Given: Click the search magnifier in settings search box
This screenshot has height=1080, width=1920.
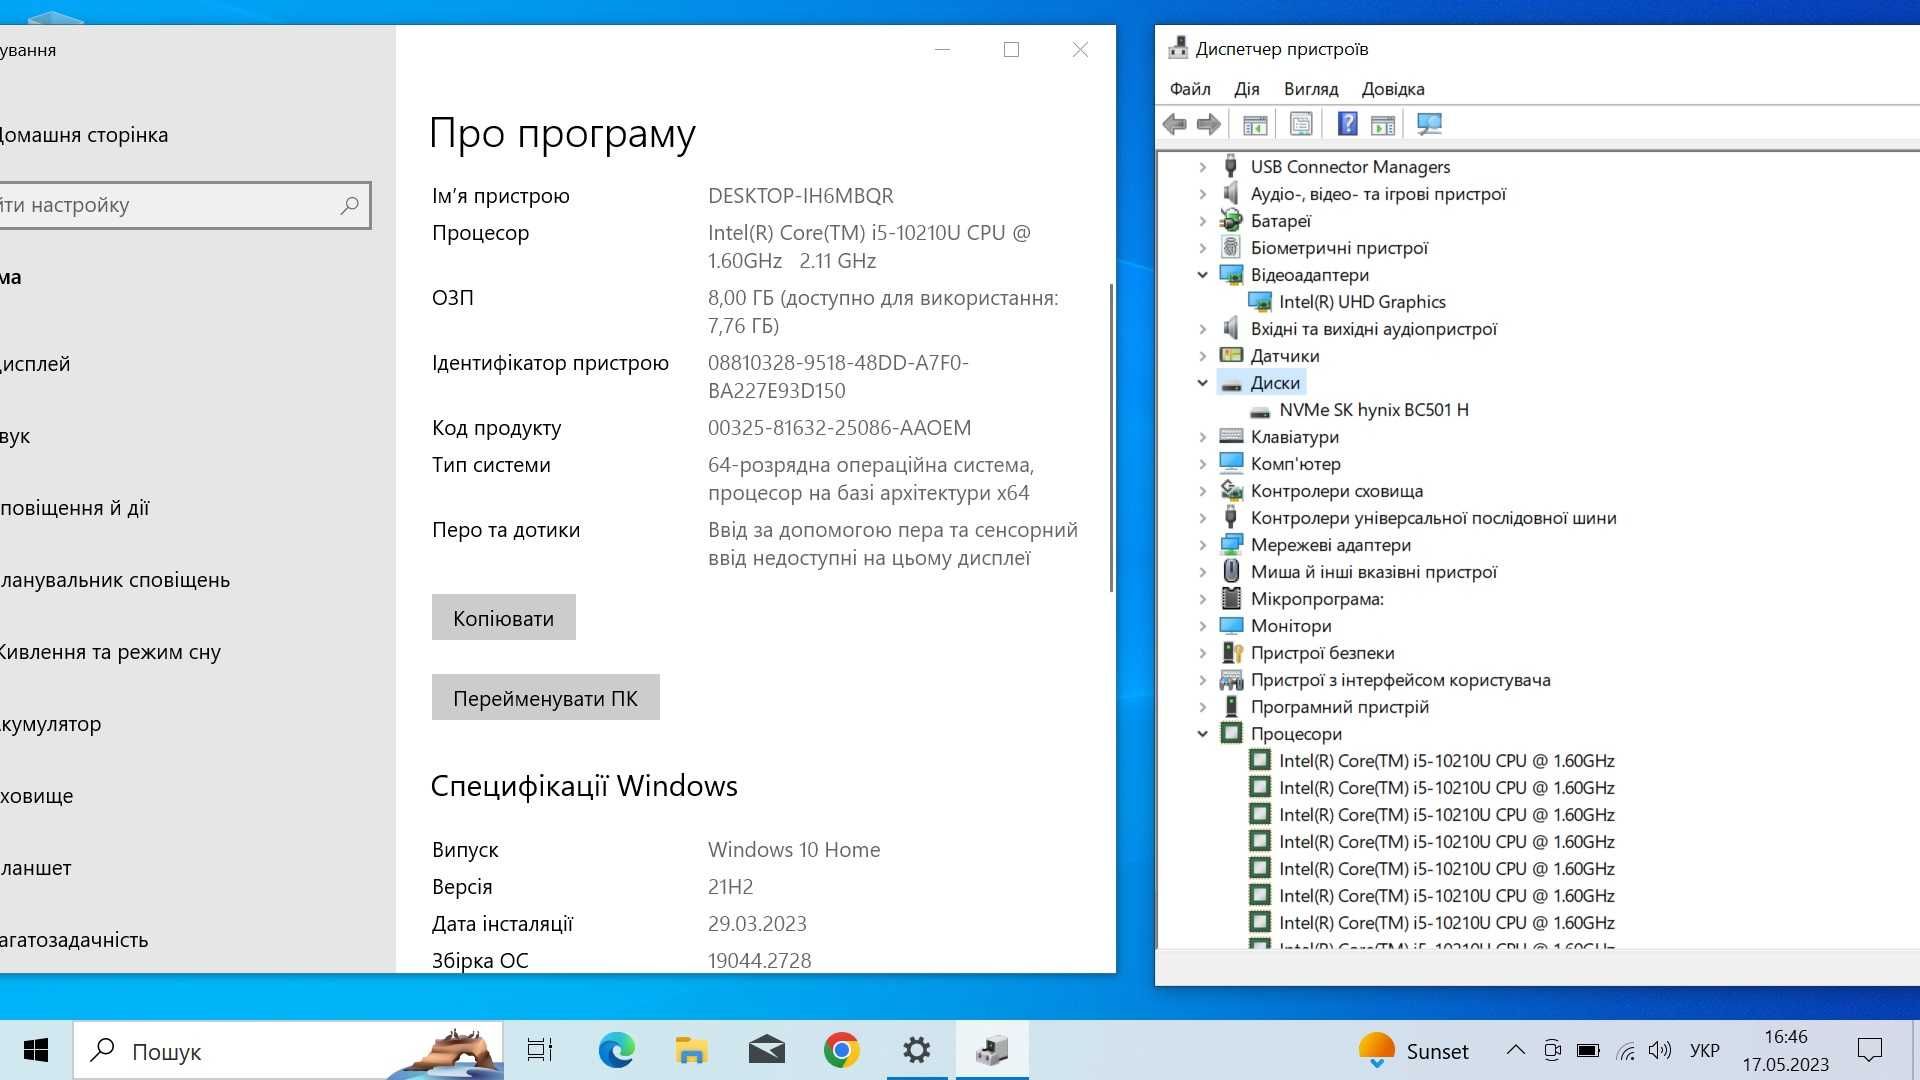Looking at the screenshot, I should (349, 205).
